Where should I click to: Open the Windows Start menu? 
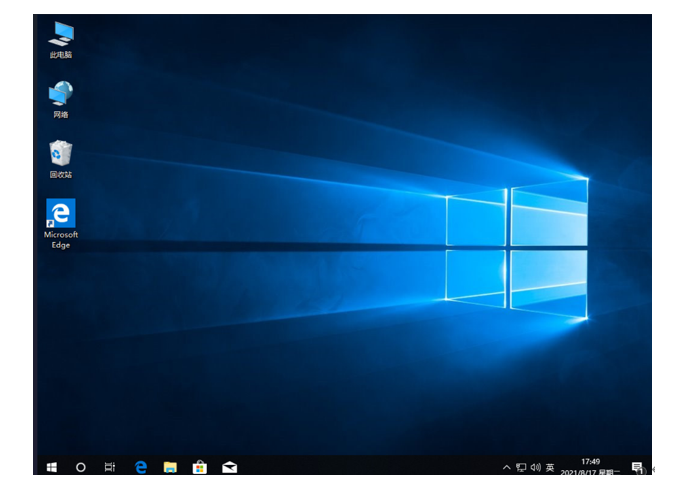tap(52, 467)
